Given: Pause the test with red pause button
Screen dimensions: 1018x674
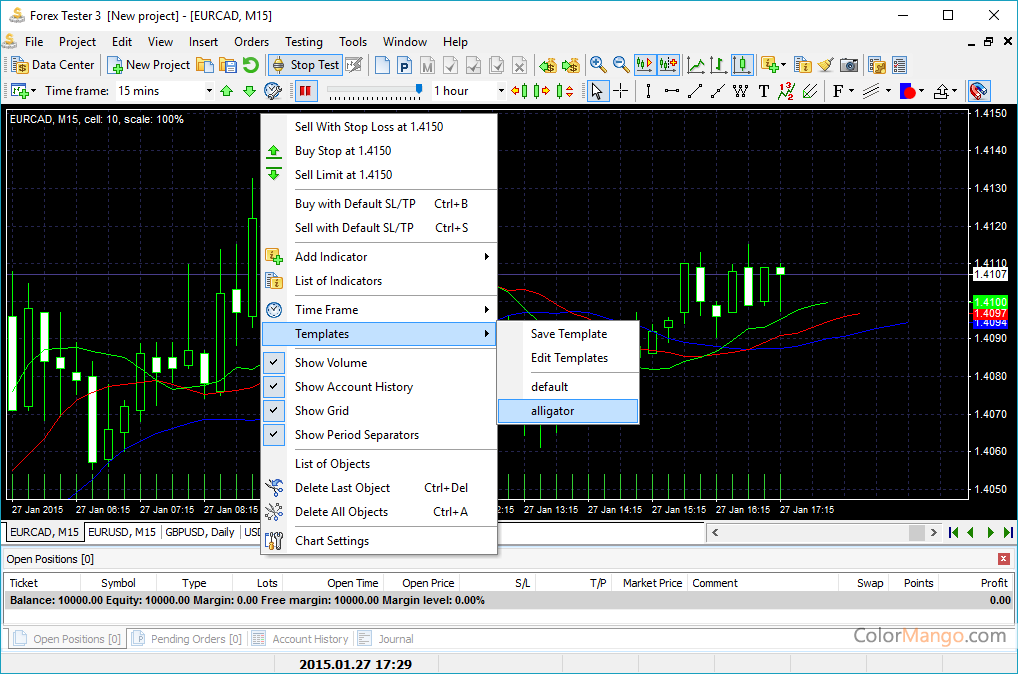Looking at the screenshot, I should [305, 91].
